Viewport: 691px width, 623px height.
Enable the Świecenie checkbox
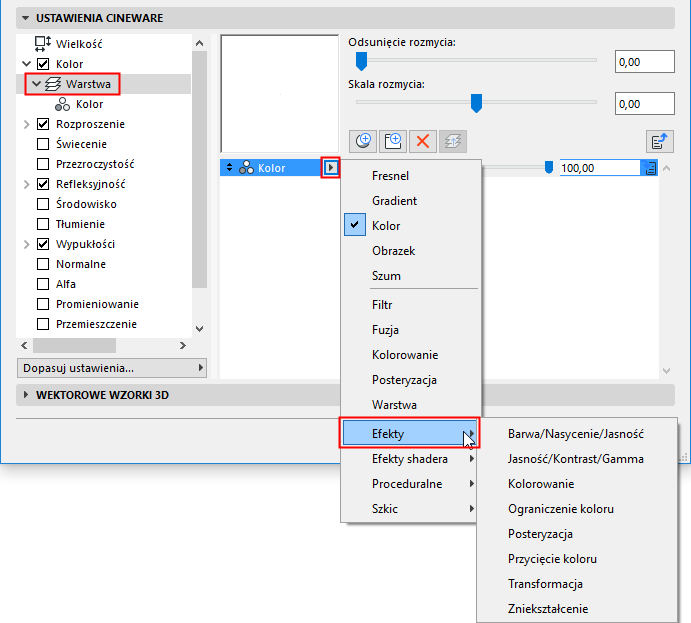point(43,144)
